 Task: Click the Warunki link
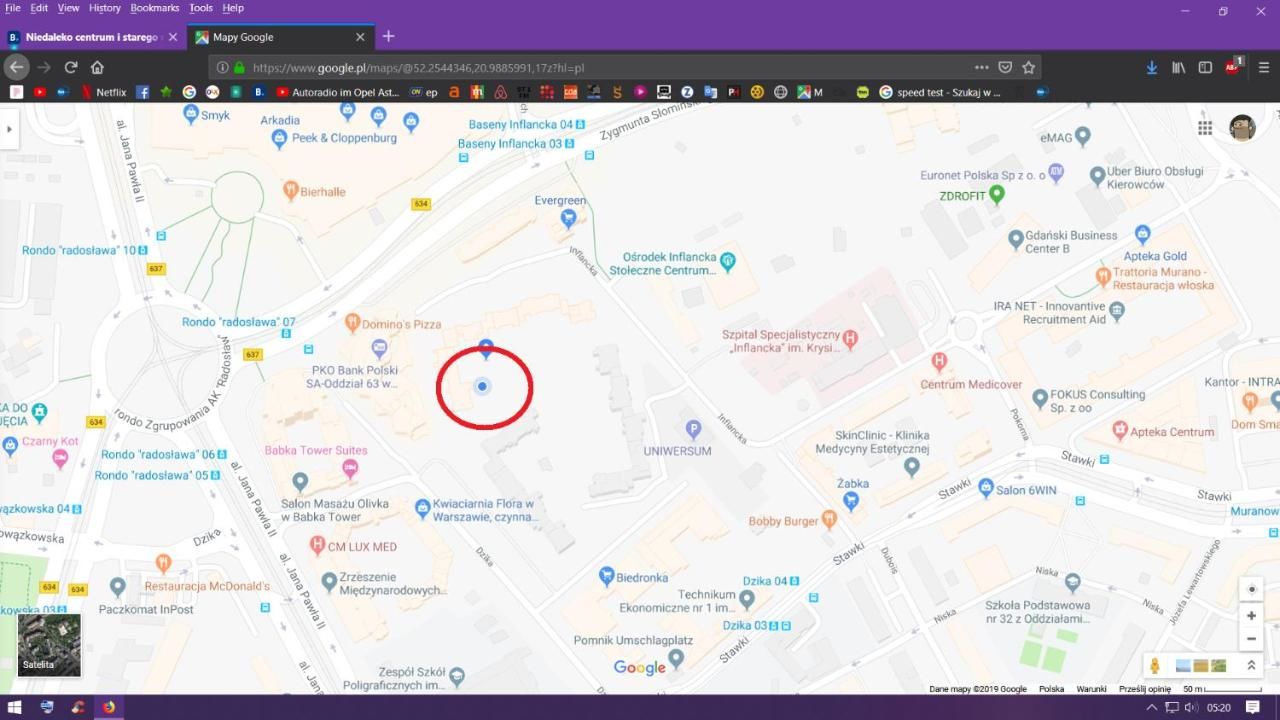[x=1091, y=689]
